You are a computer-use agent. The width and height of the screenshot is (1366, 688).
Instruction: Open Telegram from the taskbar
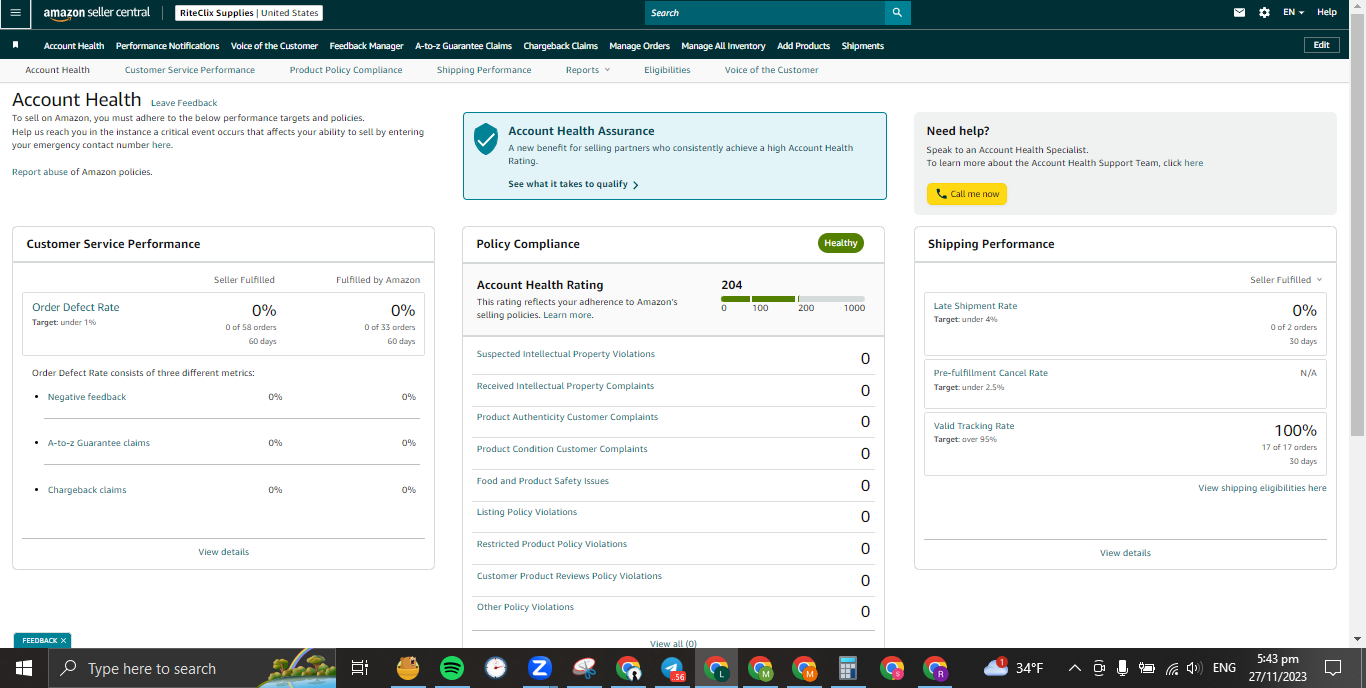tap(672, 668)
